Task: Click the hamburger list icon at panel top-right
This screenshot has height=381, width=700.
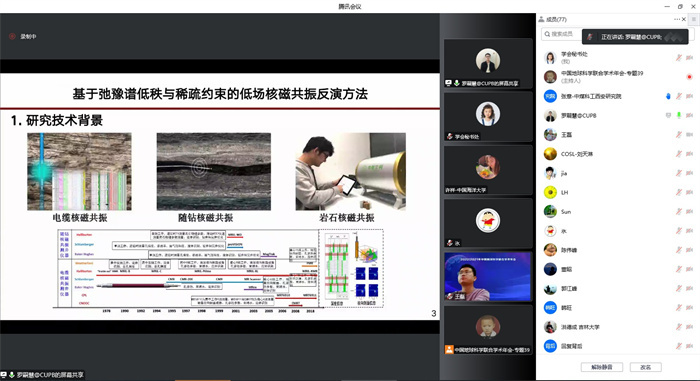Action: (x=694, y=19)
